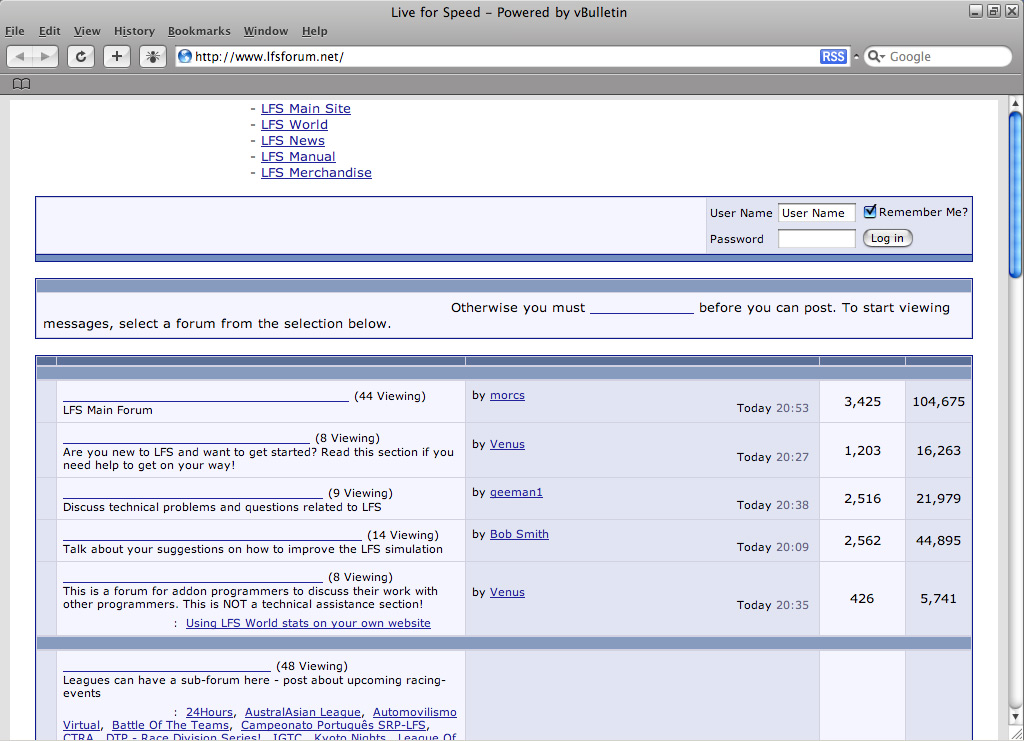Image resolution: width=1024 pixels, height=741 pixels.
Task: Open Bob Smith user profile link
Action: point(519,534)
